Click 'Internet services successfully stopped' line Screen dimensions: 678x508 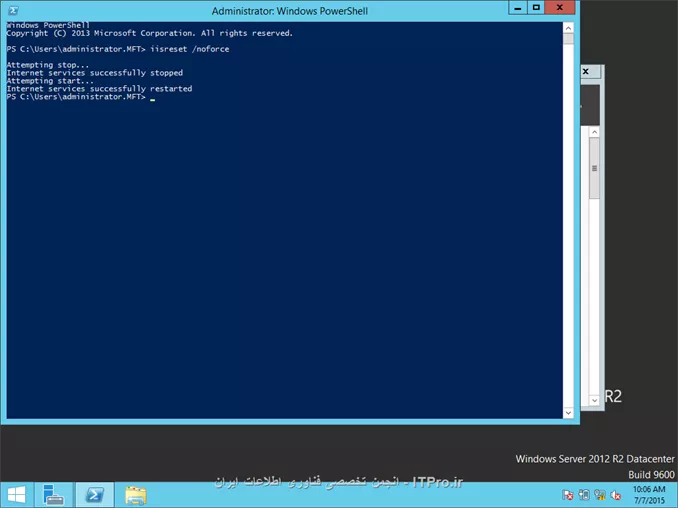95,73
